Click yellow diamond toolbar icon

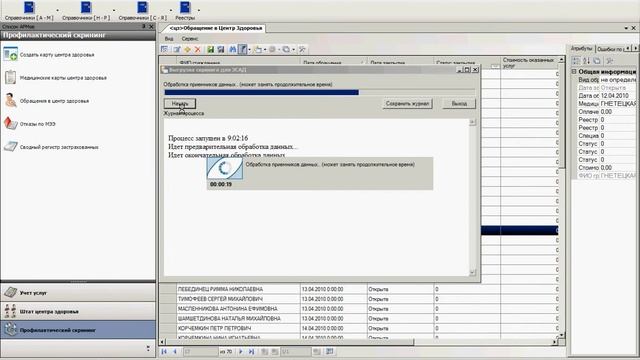click(x=187, y=49)
